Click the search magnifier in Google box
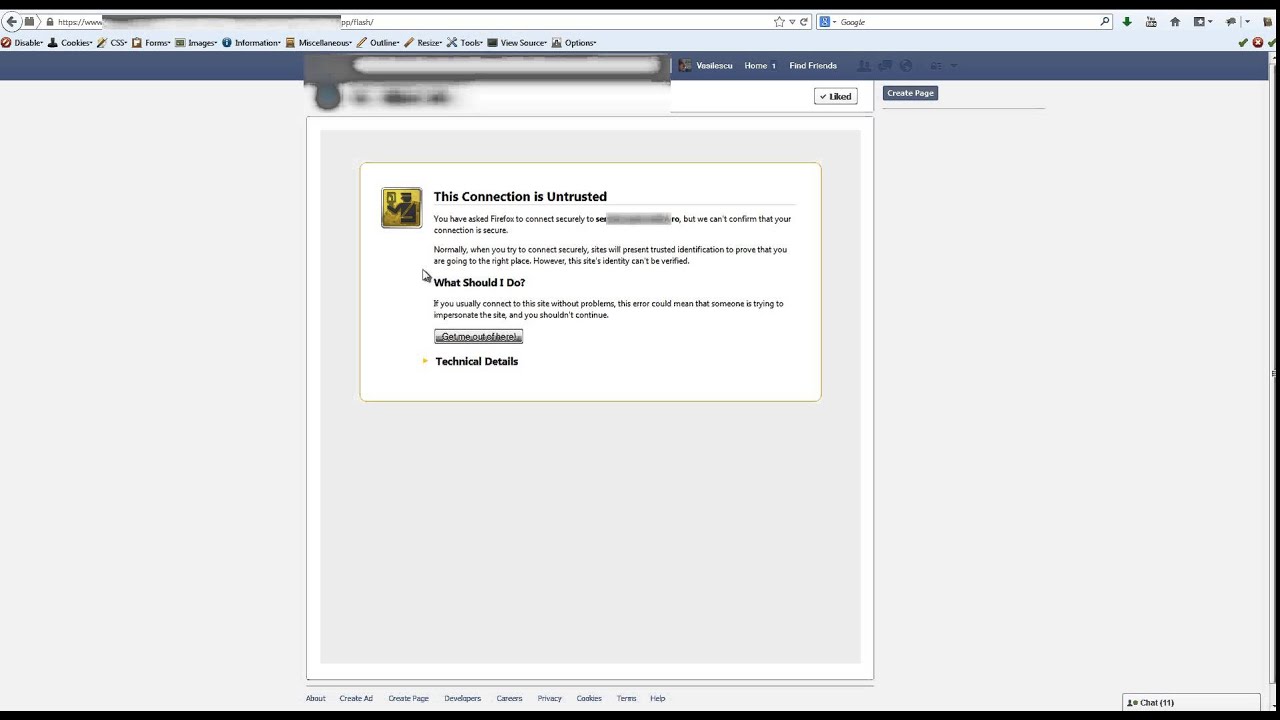The height and width of the screenshot is (720, 1280). point(1105,22)
